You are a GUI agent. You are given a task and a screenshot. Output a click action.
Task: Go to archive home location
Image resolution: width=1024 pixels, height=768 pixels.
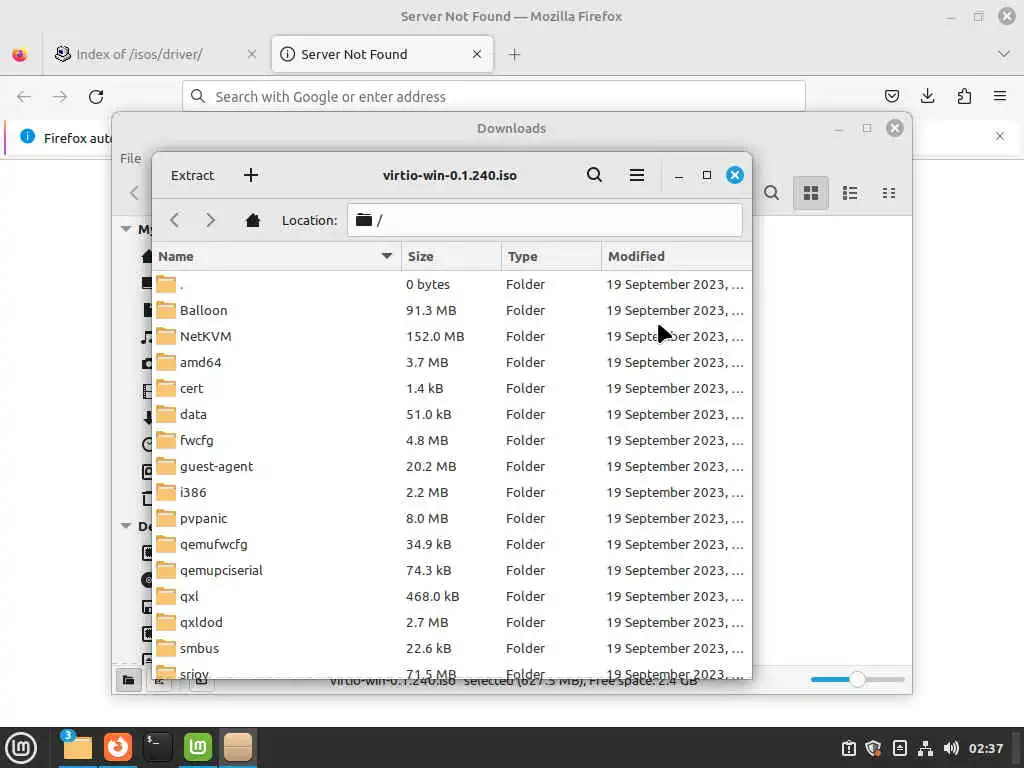click(x=253, y=220)
